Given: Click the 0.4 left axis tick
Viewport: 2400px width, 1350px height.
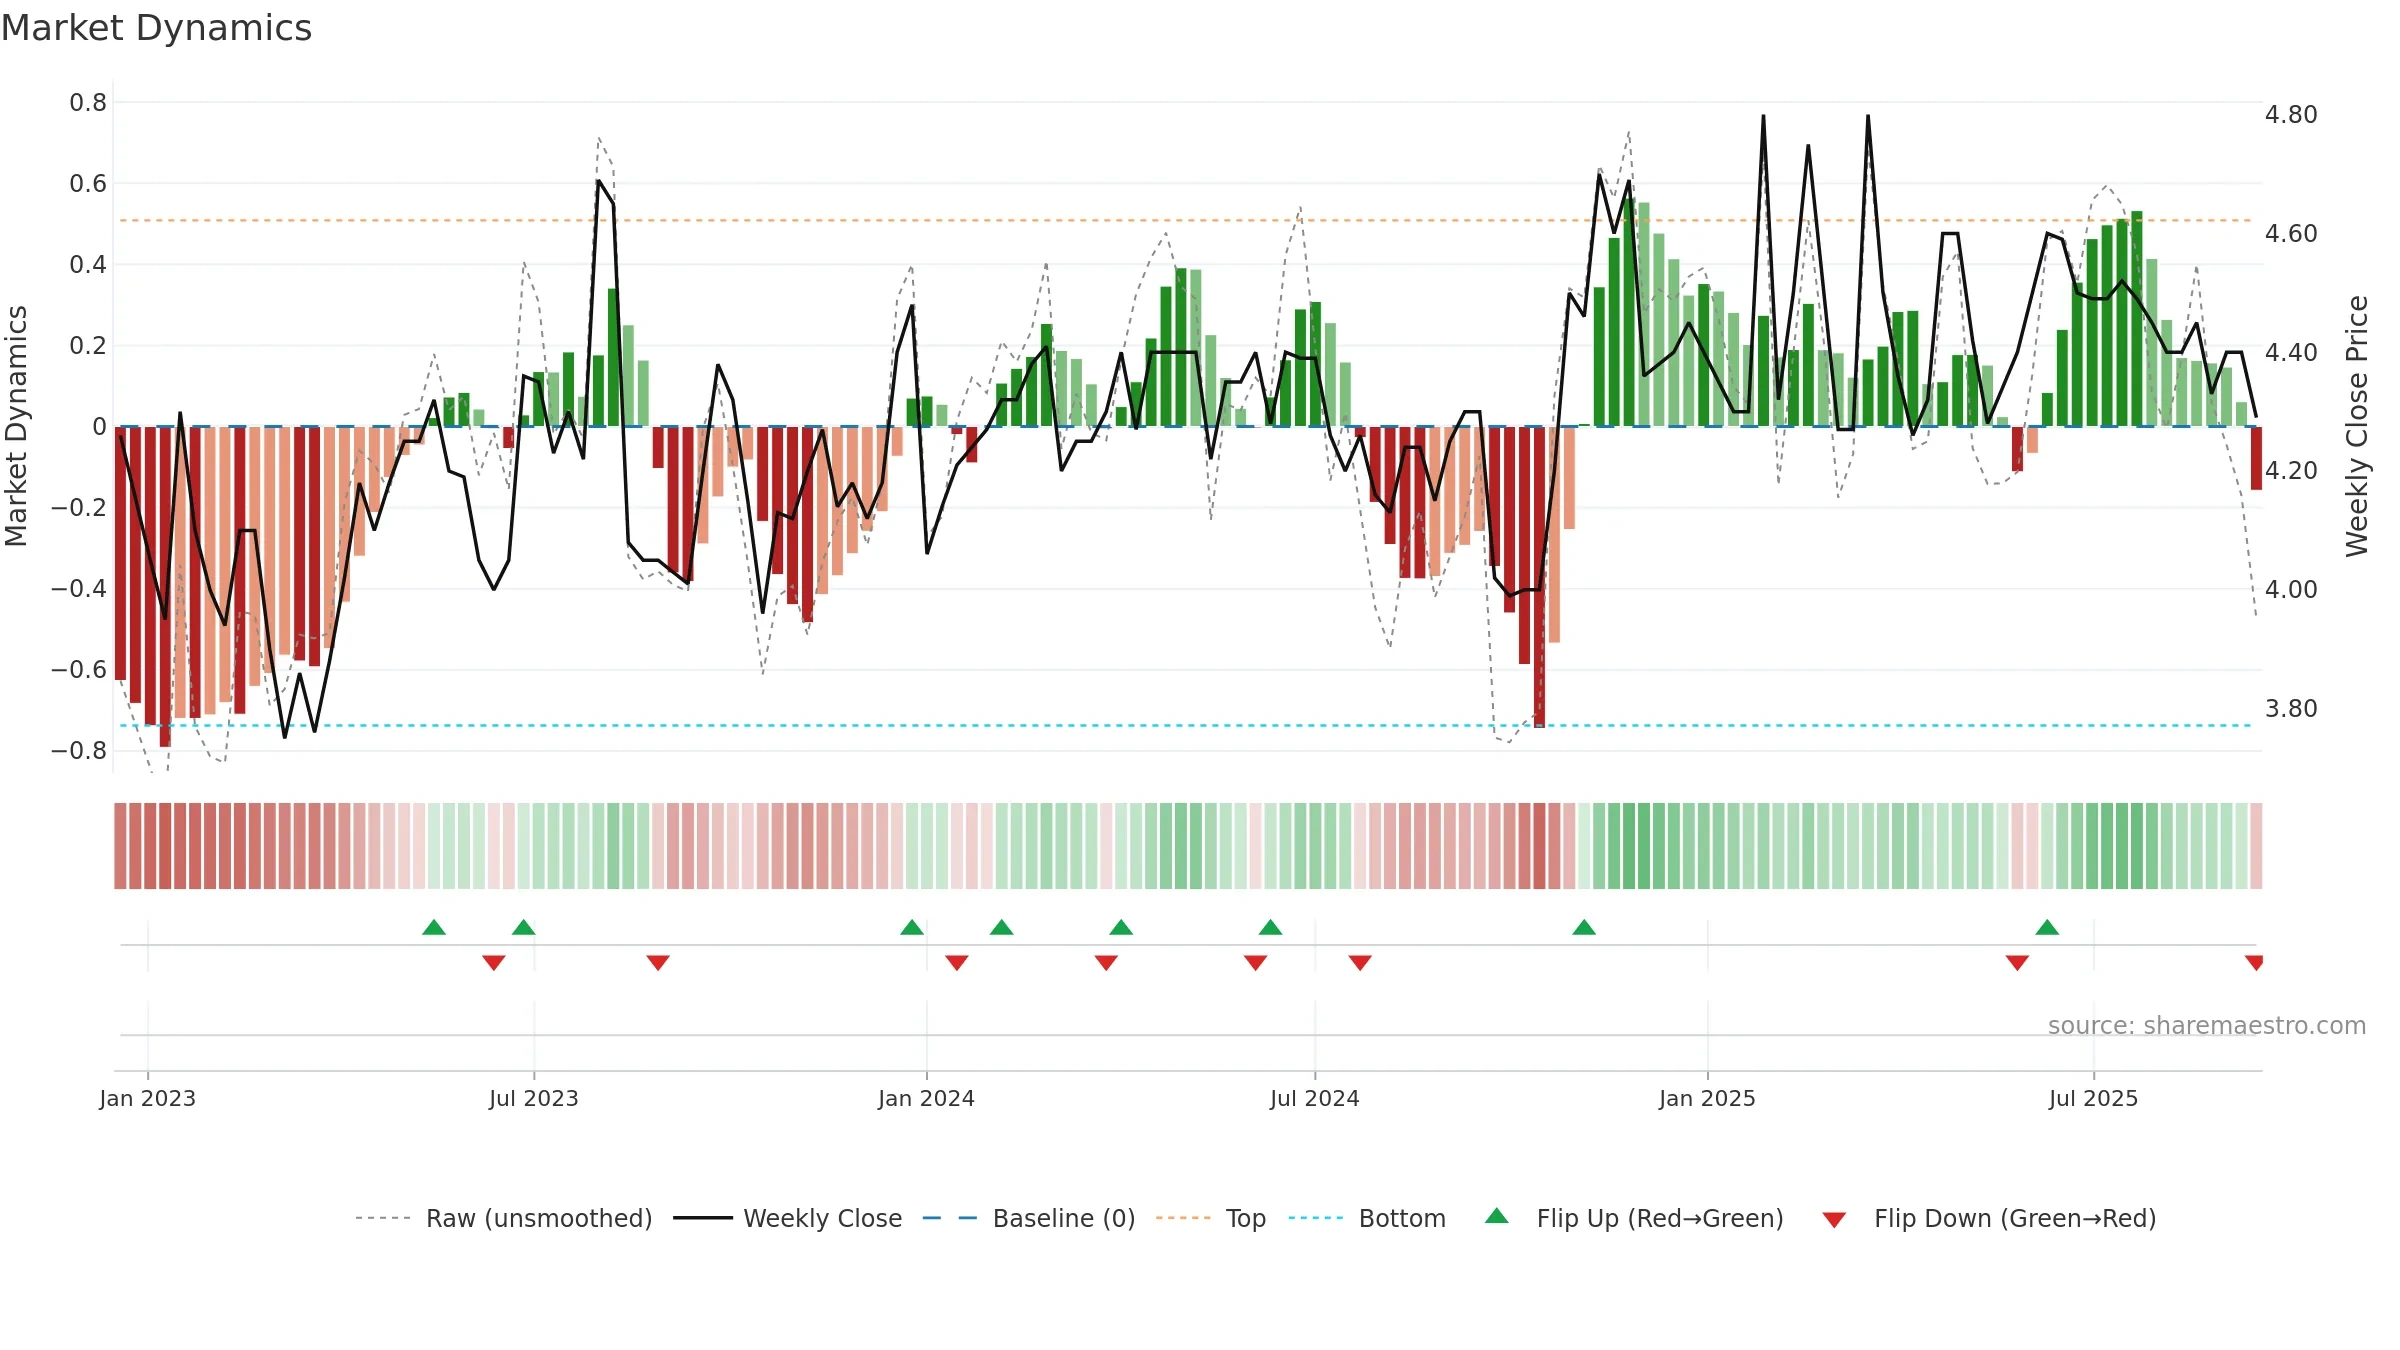Looking at the screenshot, I should [x=88, y=264].
